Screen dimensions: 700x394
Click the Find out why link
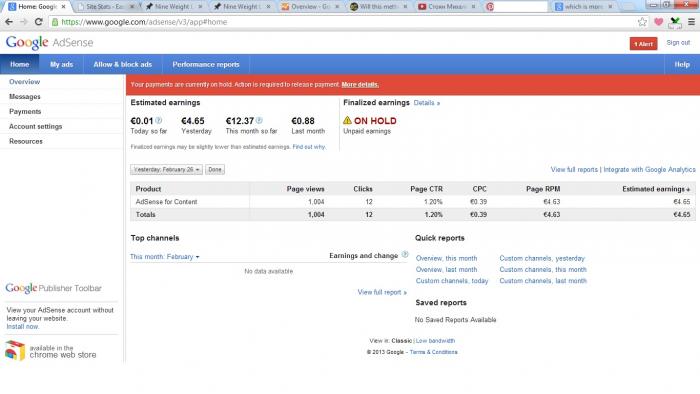pyautogui.click(x=309, y=147)
